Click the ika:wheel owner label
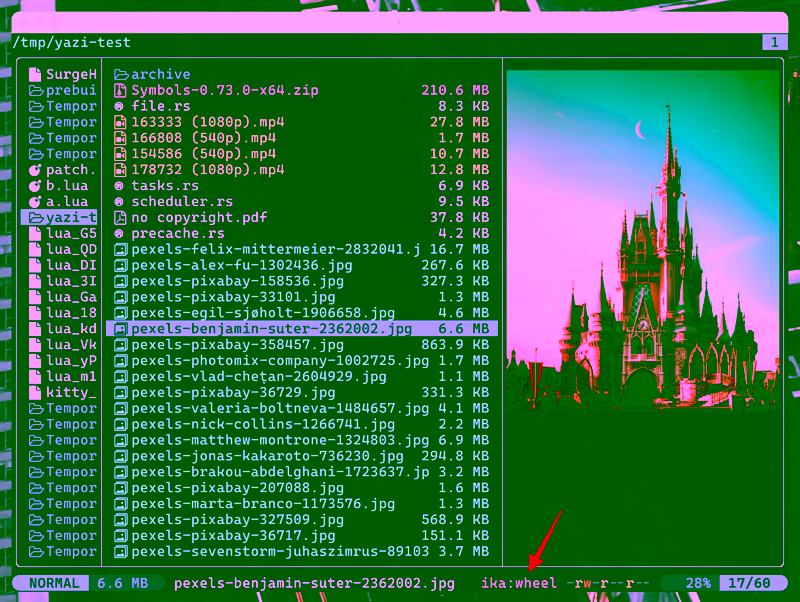This screenshot has height=602, width=800. click(x=518, y=583)
